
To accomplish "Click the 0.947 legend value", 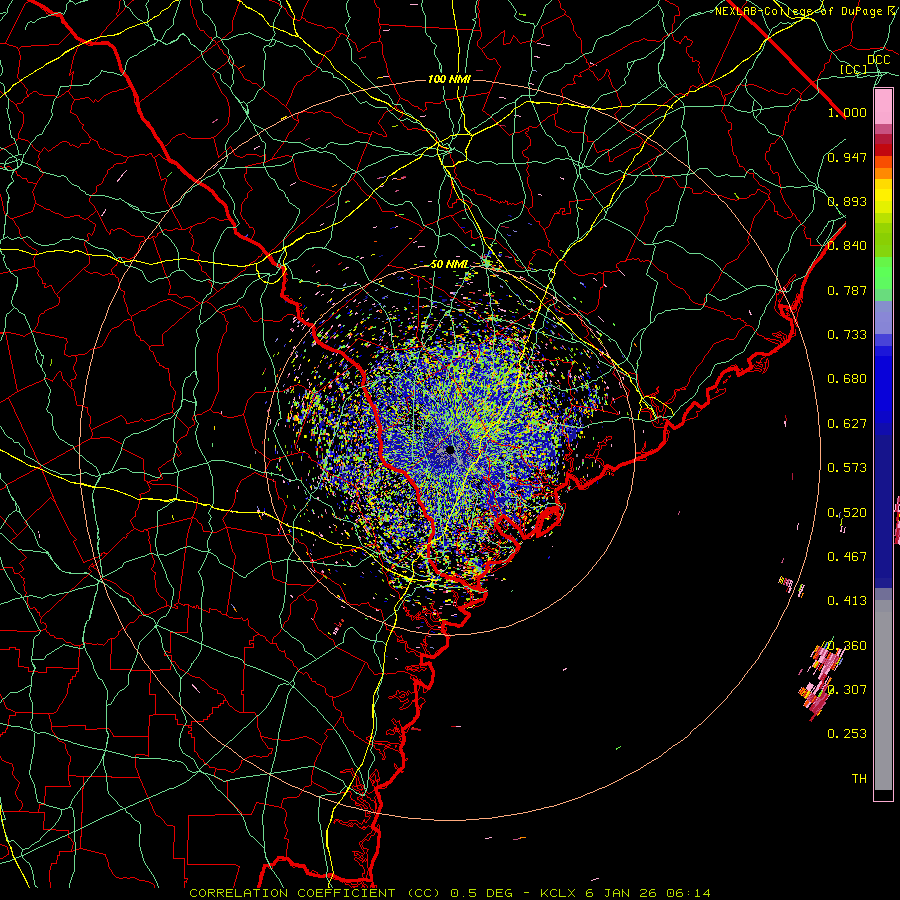I will pos(847,157).
